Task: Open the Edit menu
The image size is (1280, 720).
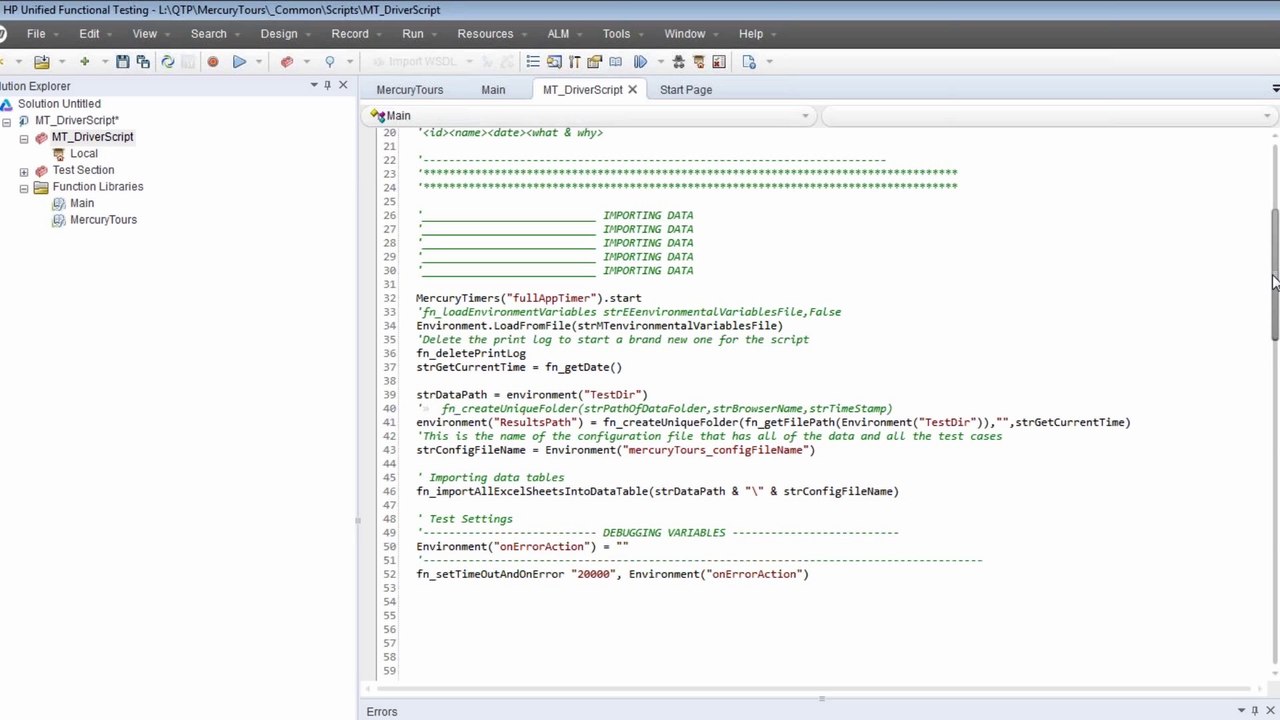Action: 89,34
